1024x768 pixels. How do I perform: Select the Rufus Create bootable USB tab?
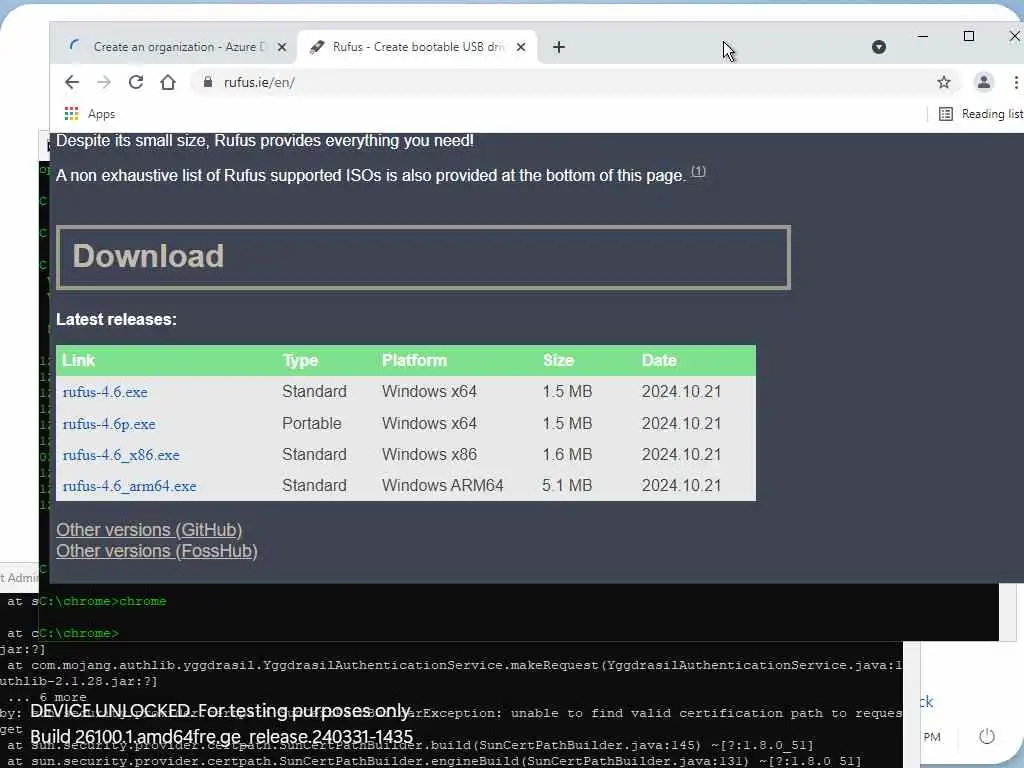418,47
